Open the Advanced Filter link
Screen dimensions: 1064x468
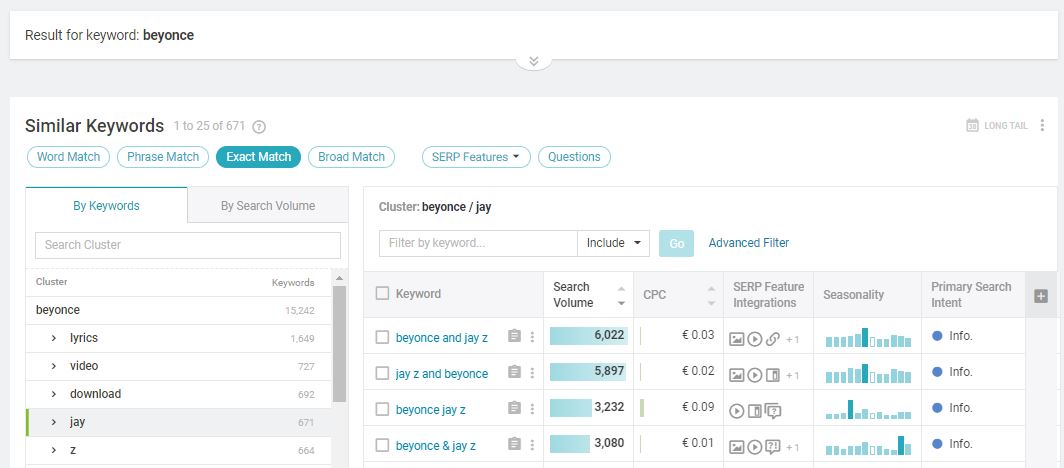pos(748,243)
